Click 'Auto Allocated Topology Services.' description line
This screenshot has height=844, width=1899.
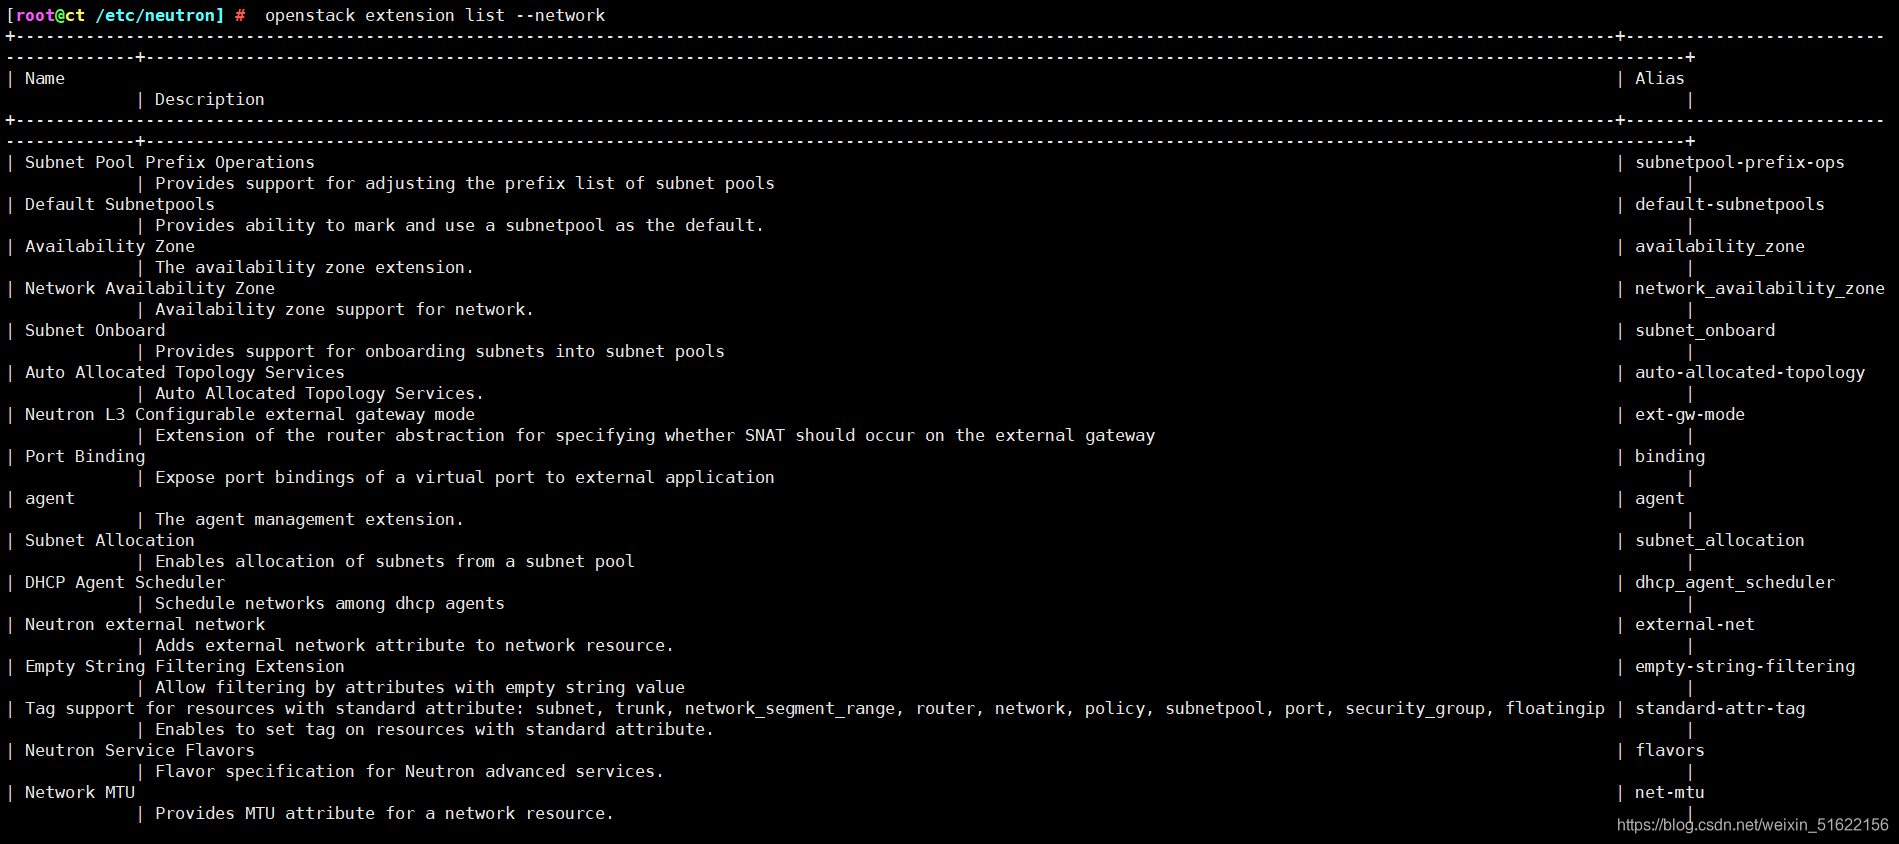click(320, 394)
